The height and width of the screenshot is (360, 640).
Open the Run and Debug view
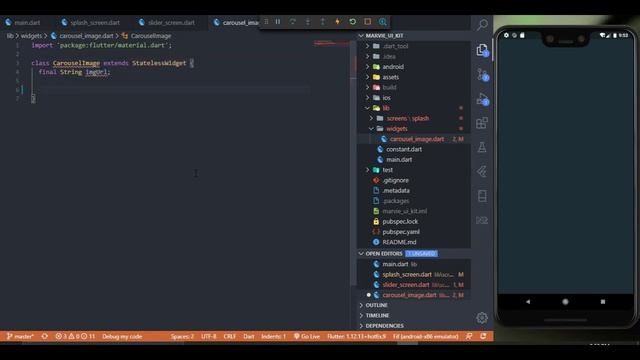coord(482,99)
